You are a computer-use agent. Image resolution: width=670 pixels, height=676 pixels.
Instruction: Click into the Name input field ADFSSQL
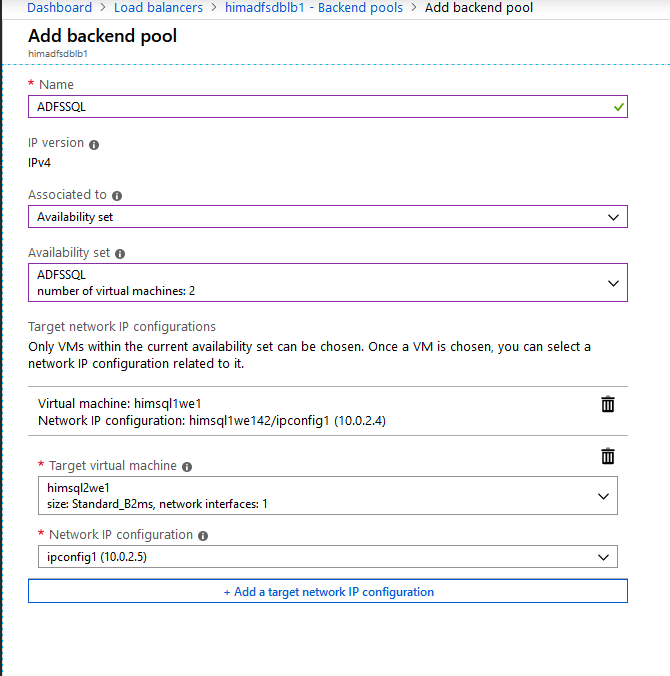click(328, 106)
